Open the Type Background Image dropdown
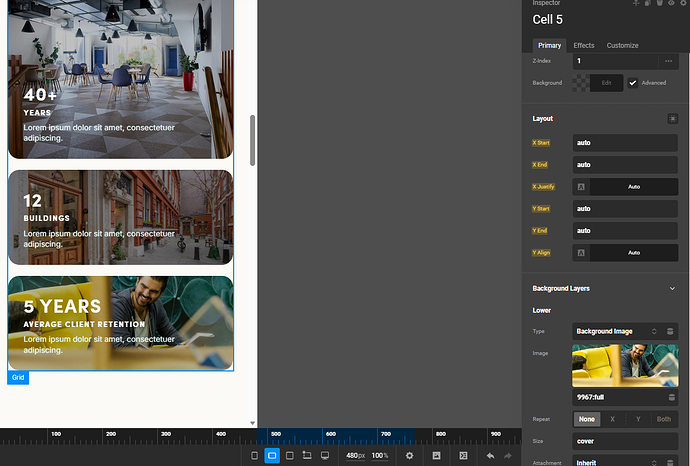The width and height of the screenshot is (690, 466). pyautogui.click(x=616, y=331)
